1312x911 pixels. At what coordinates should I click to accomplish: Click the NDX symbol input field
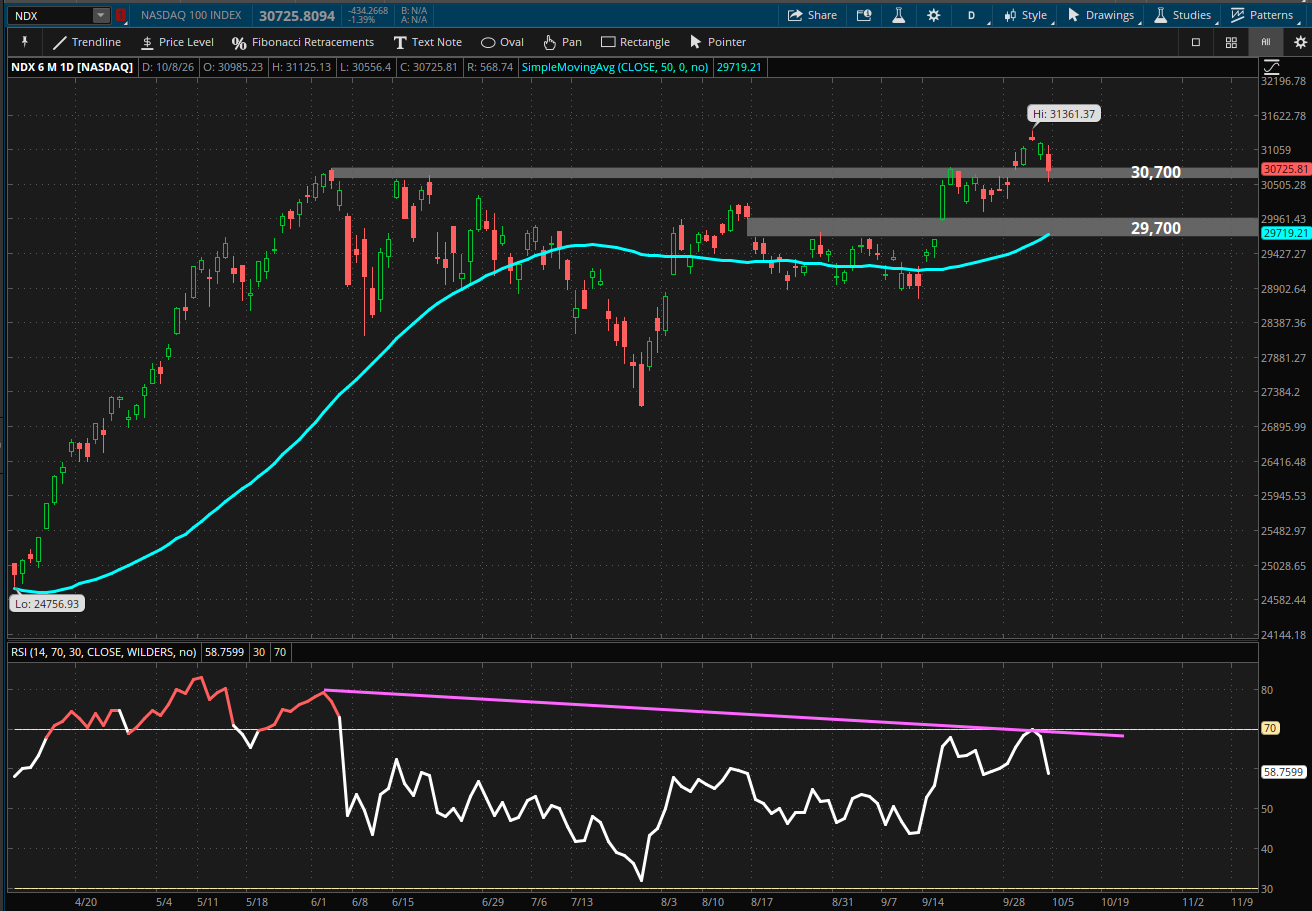52,15
